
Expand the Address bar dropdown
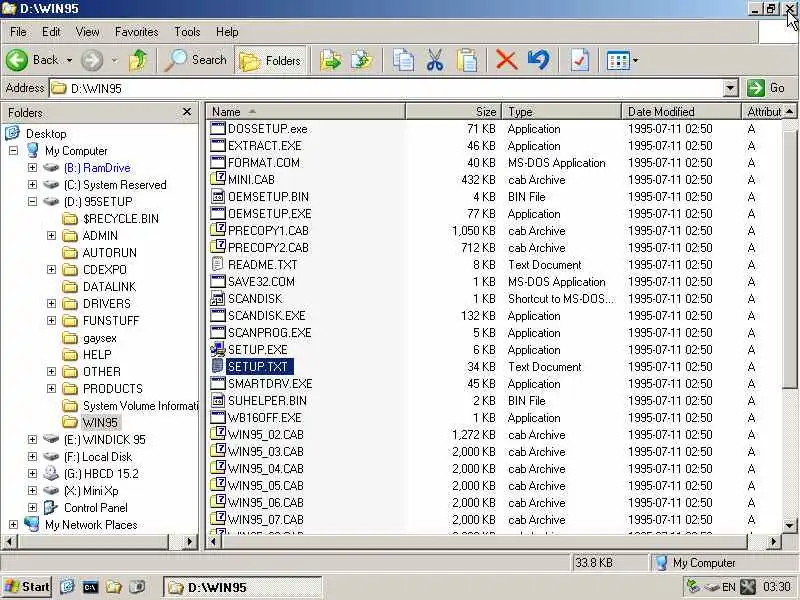pos(730,88)
